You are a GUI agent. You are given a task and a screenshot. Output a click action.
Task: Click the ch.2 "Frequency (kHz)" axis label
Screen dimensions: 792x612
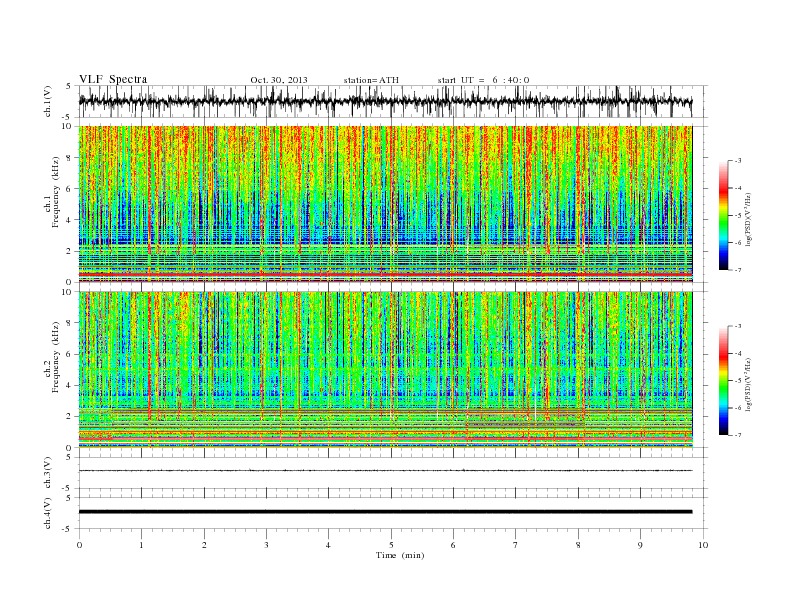[x=56, y=357]
